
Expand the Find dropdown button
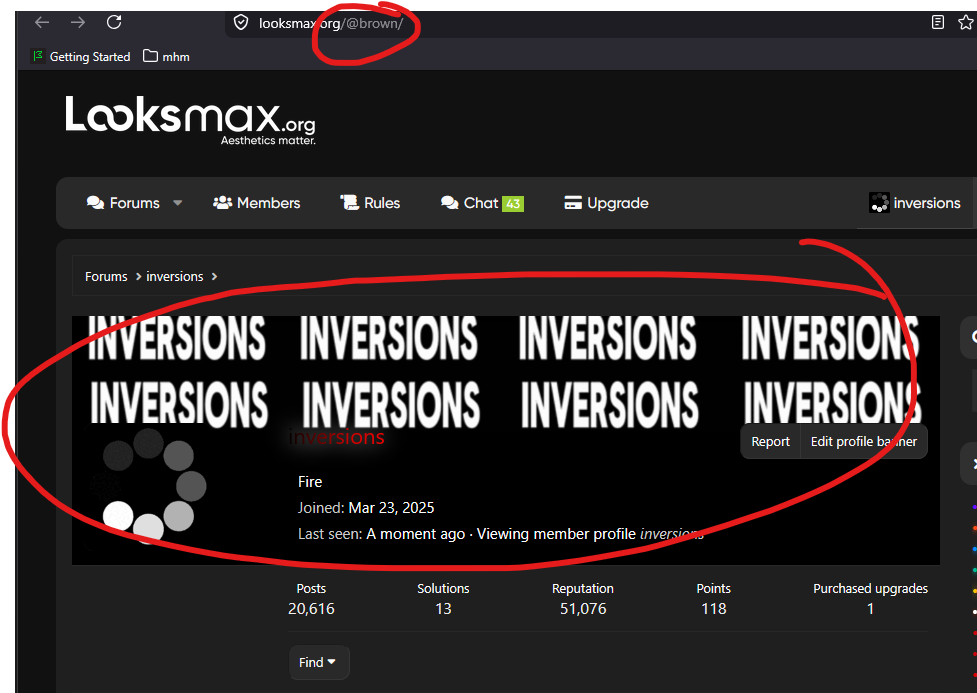[x=319, y=662]
